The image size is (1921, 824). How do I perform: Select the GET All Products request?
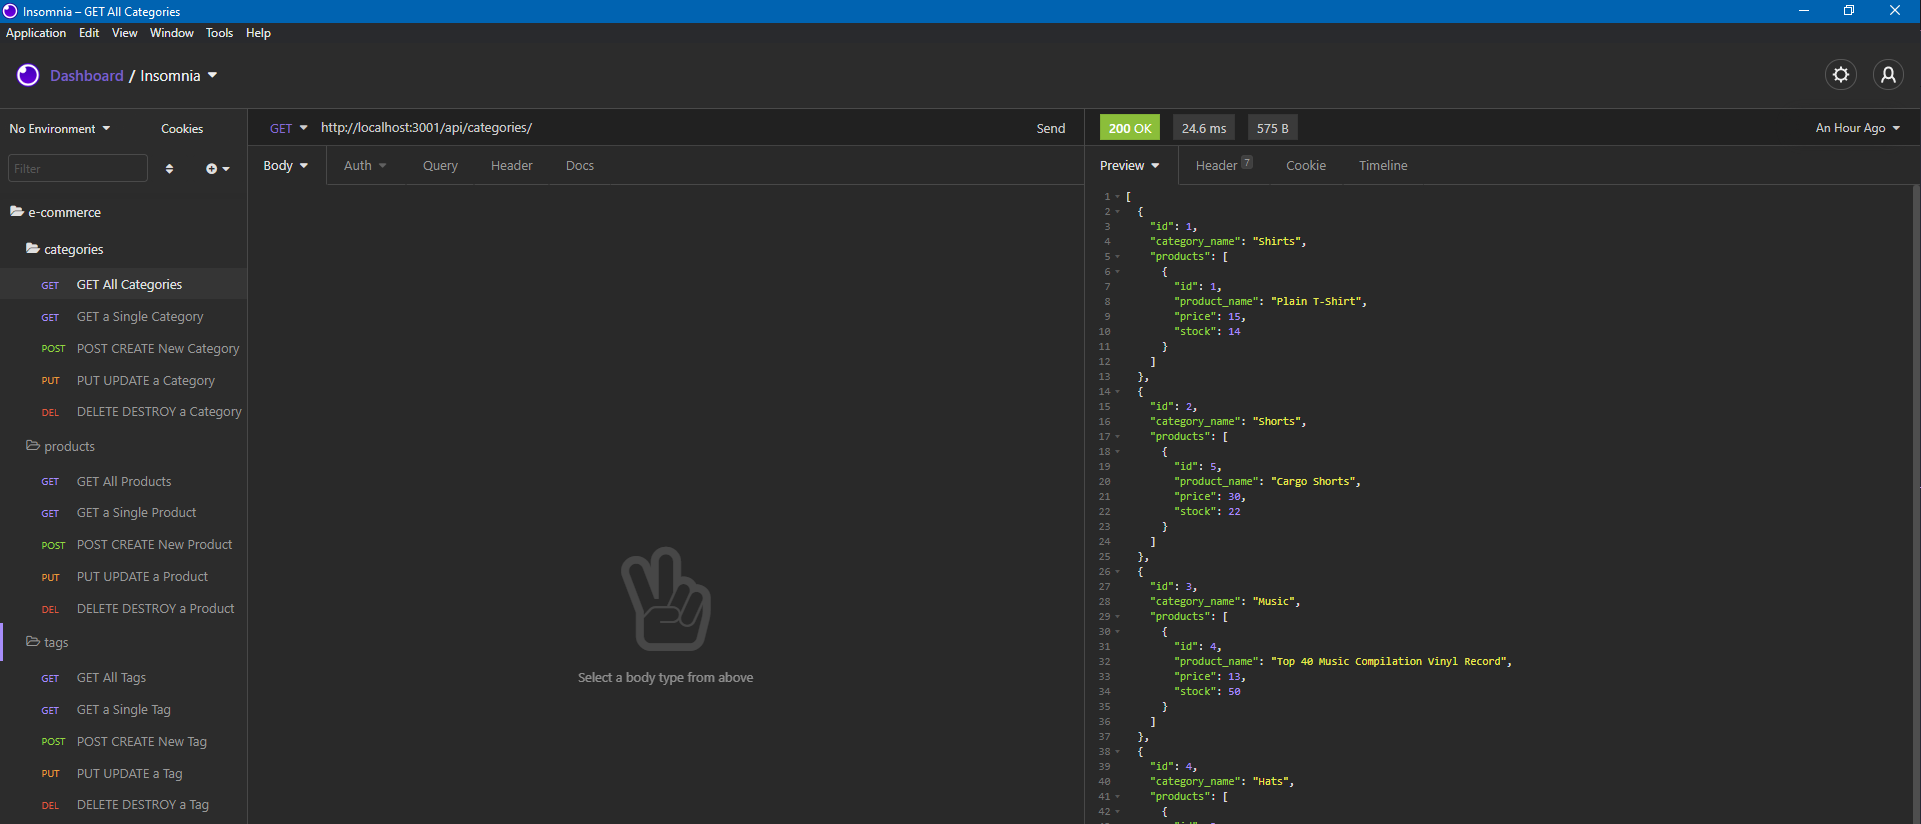(x=123, y=481)
